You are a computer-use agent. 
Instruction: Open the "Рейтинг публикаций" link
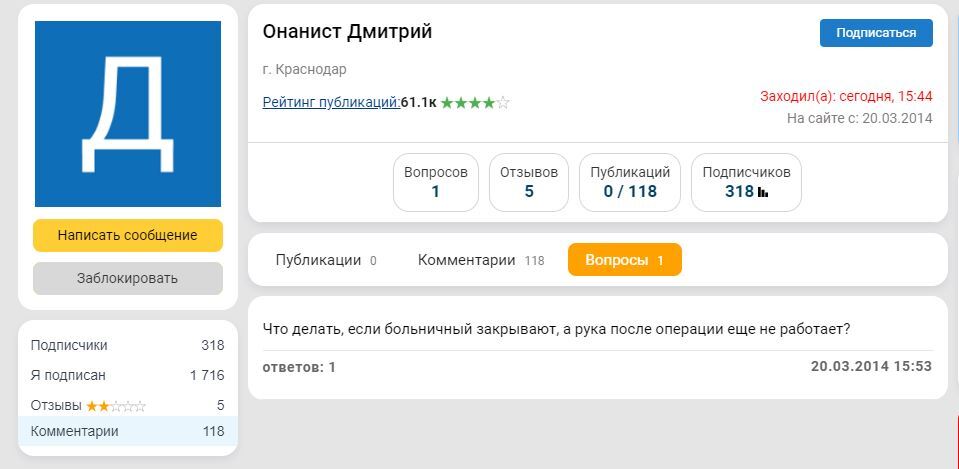point(331,102)
